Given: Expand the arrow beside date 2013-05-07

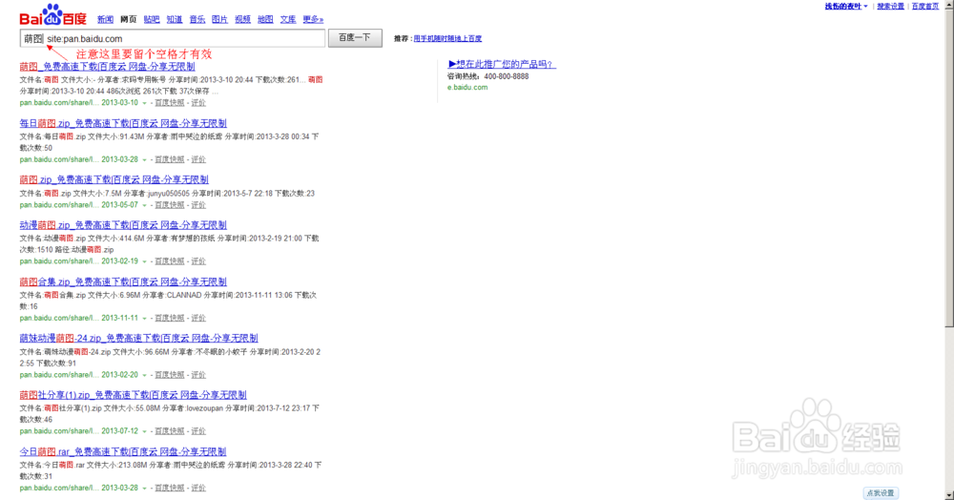Looking at the screenshot, I should click(144, 206).
